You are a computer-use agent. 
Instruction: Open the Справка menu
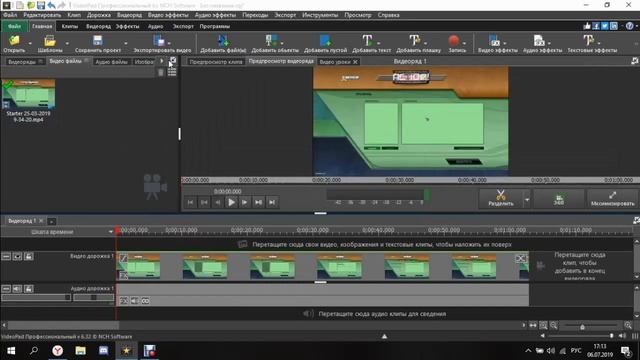pos(388,15)
